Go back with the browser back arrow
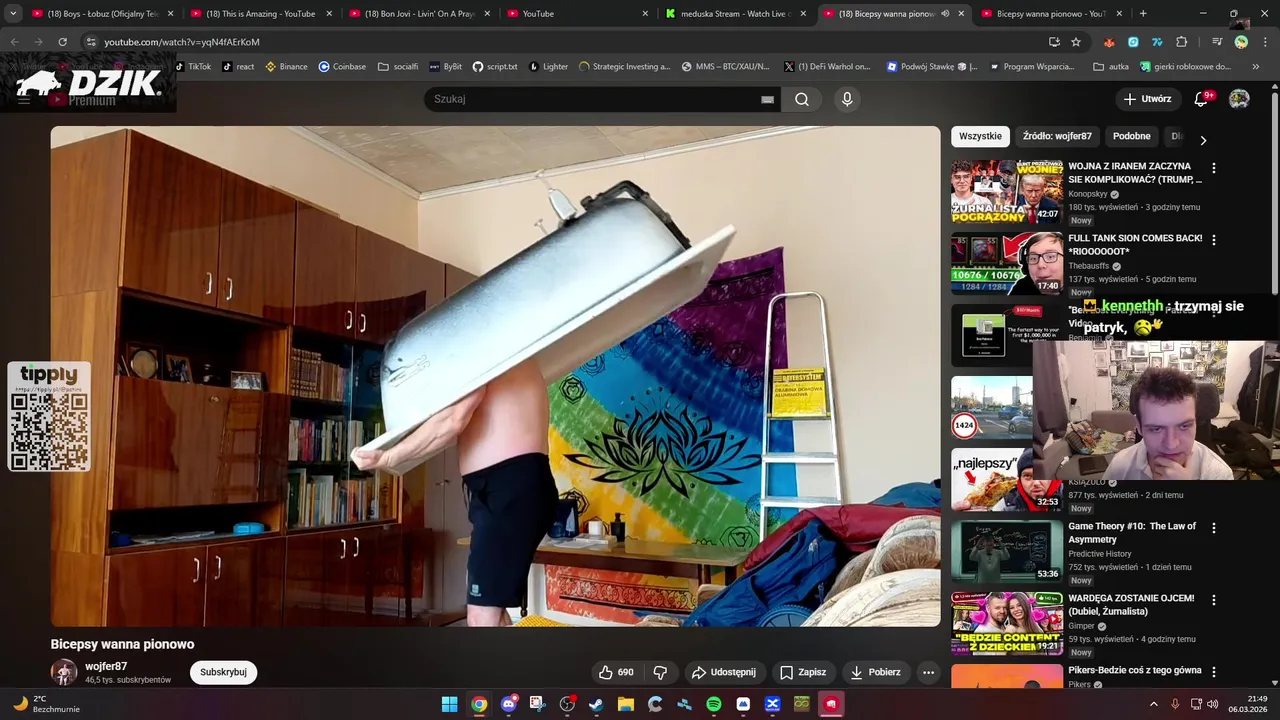 click(15, 42)
